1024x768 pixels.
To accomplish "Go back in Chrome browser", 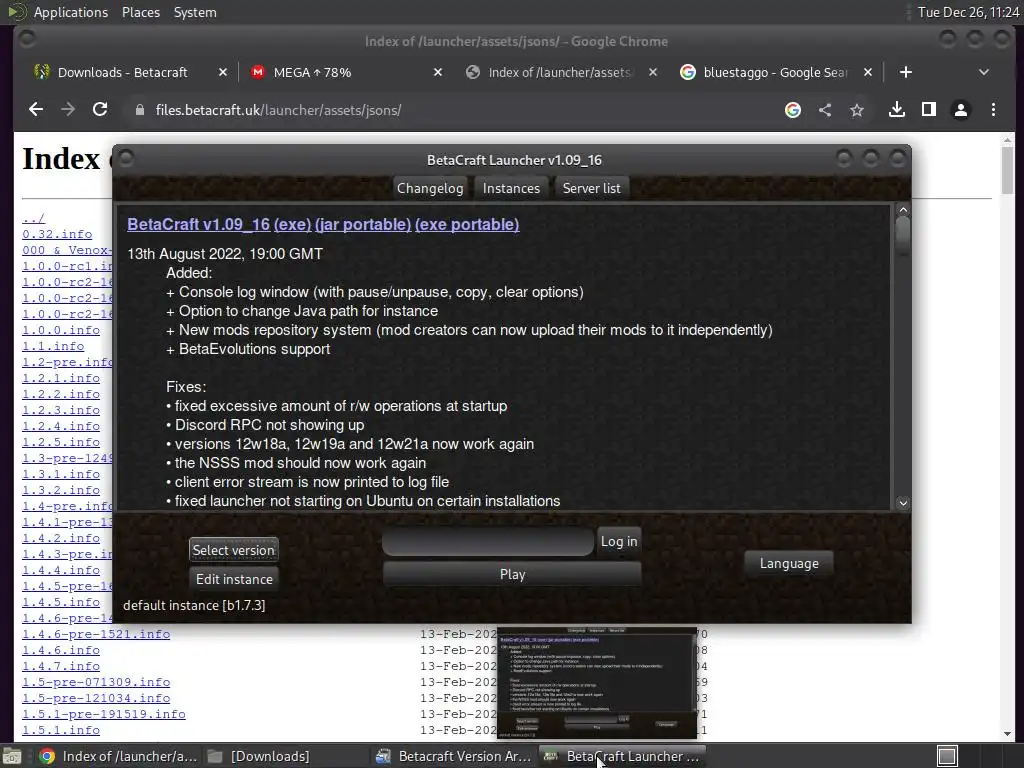I will click(36, 110).
